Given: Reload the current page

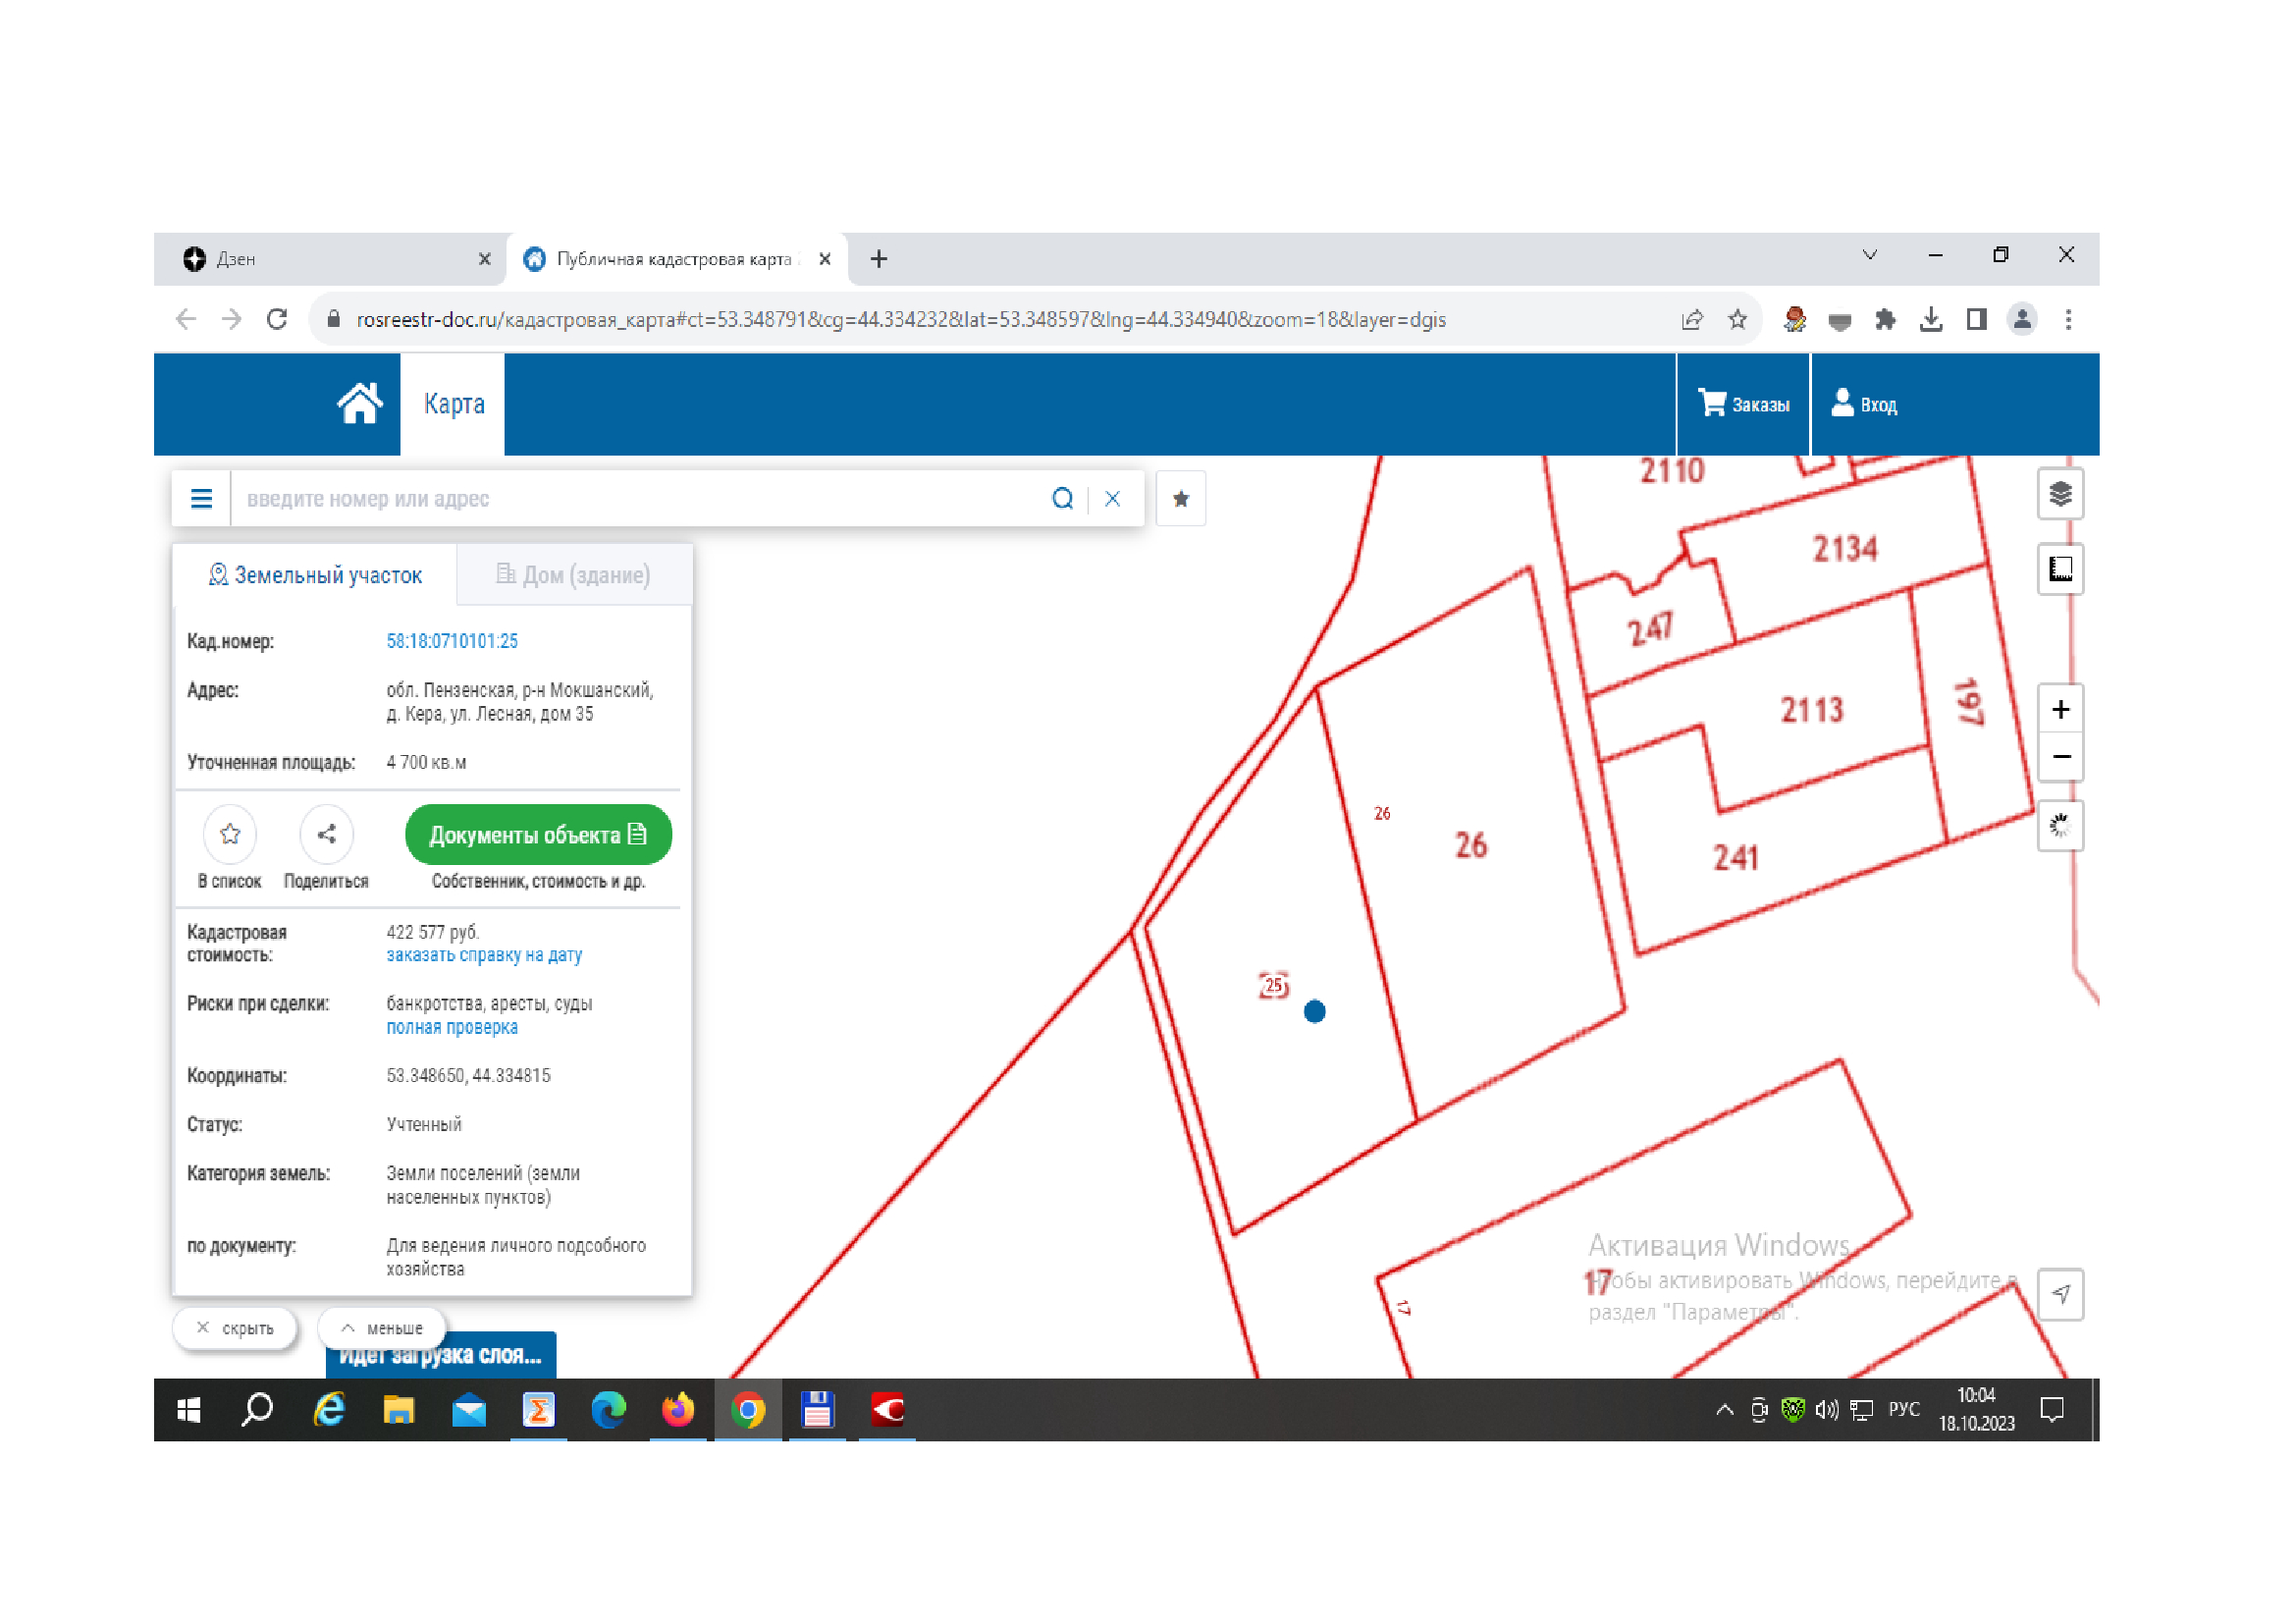Looking at the screenshot, I should pyautogui.click(x=277, y=319).
